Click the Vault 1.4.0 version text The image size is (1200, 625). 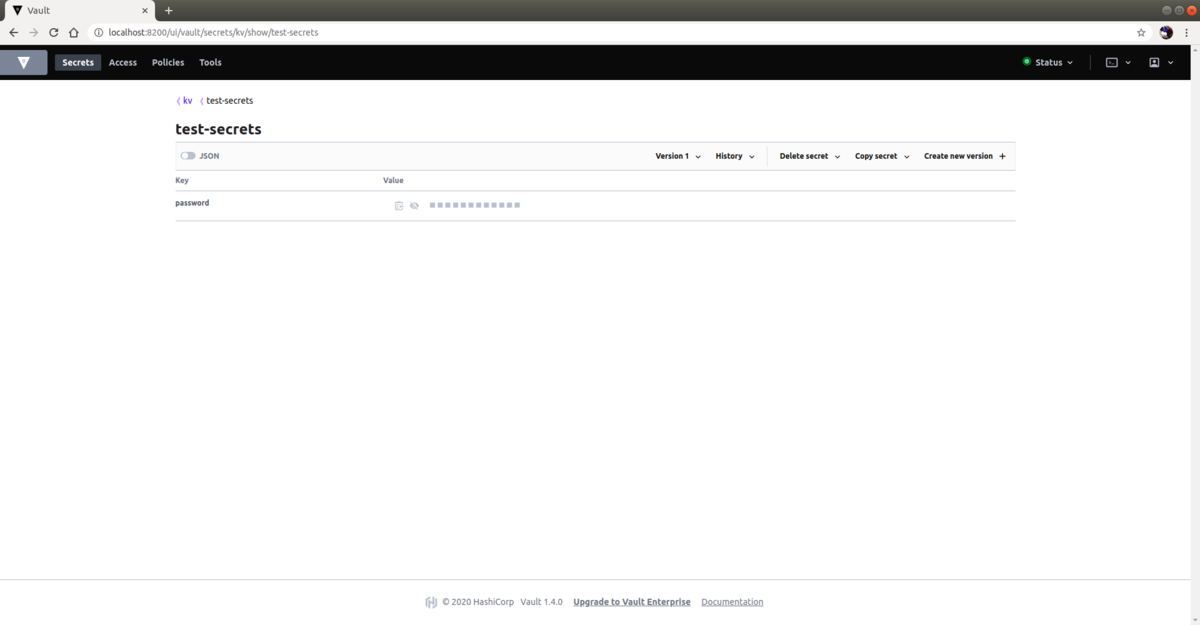coord(541,602)
